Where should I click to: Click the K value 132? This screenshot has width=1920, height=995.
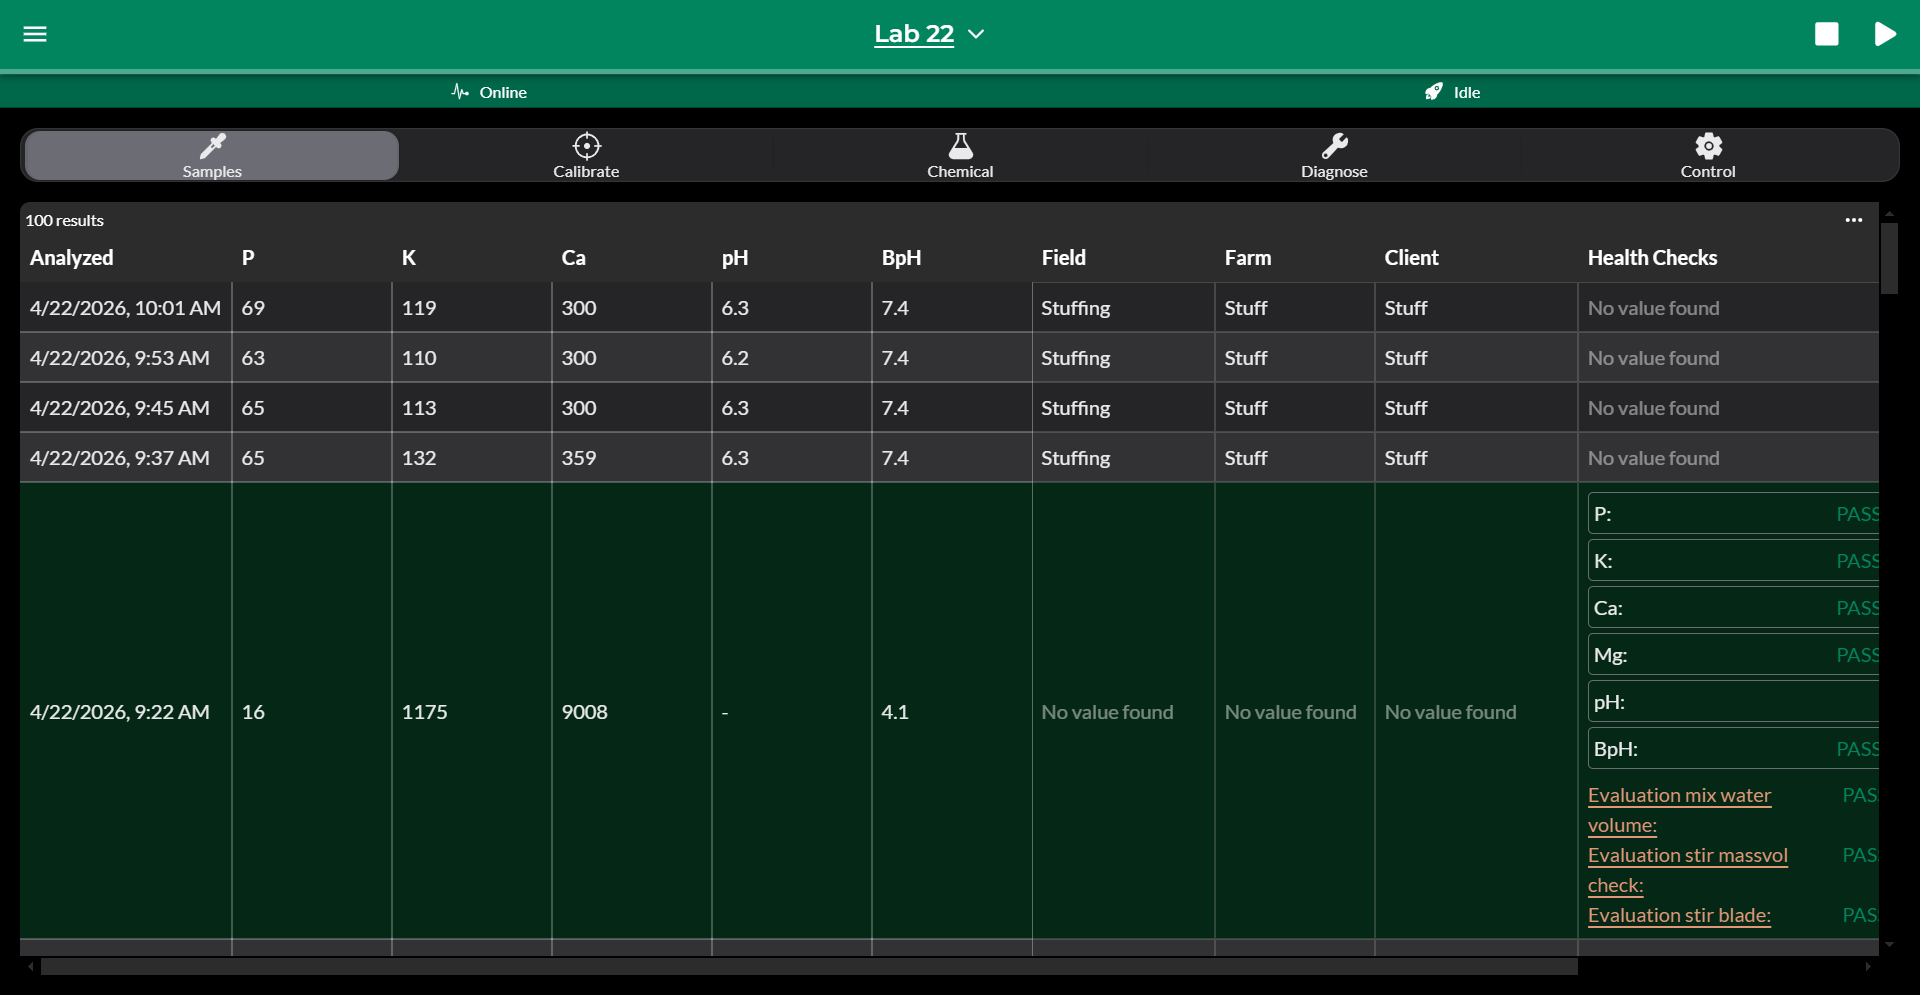(x=418, y=458)
